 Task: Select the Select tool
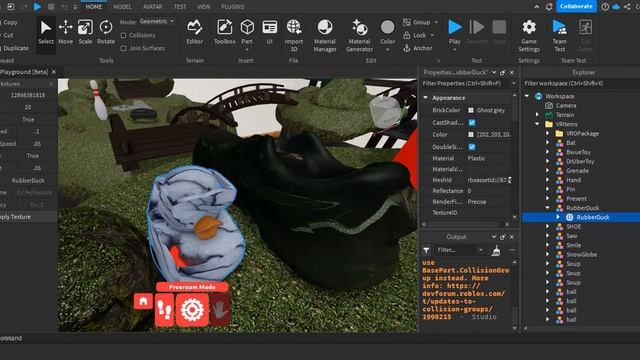(46, 32)
